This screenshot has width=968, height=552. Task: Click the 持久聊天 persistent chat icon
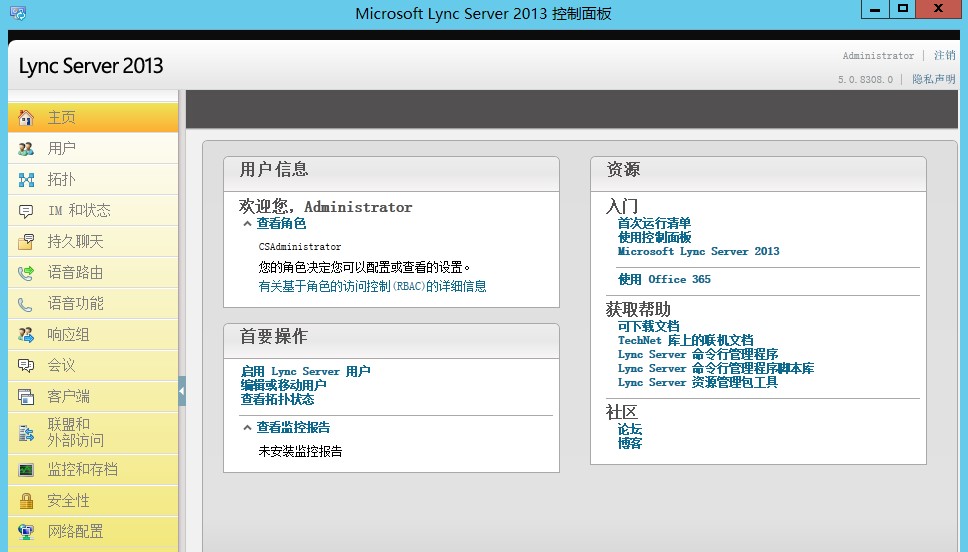[26, 241]
